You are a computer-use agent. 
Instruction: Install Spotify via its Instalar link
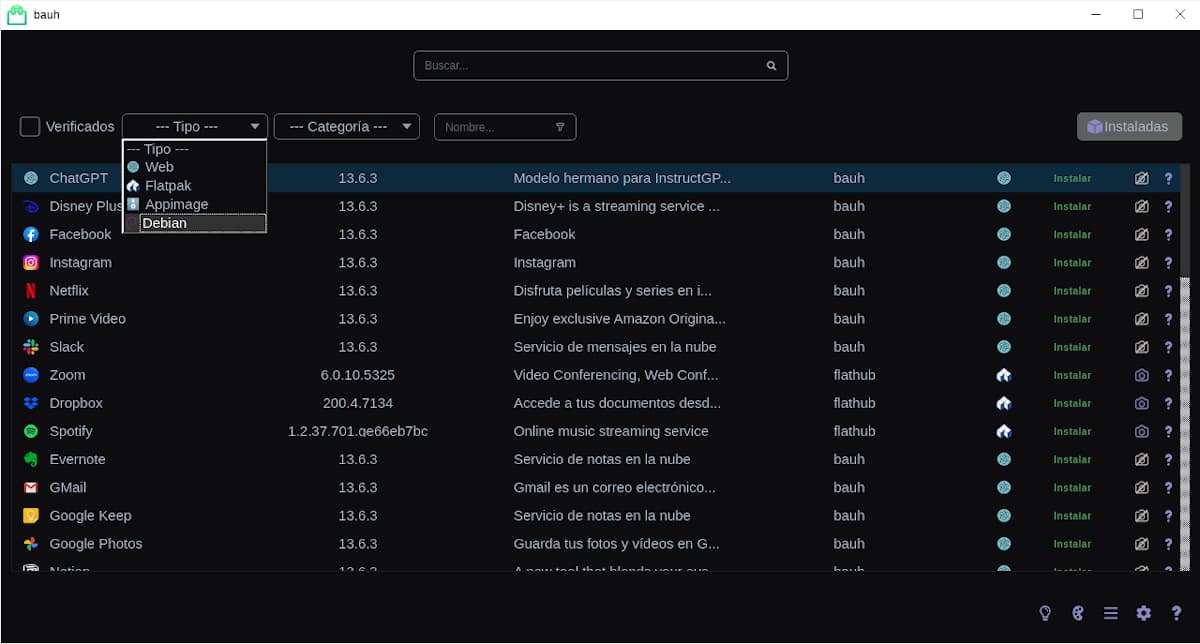click(1072, 431)
